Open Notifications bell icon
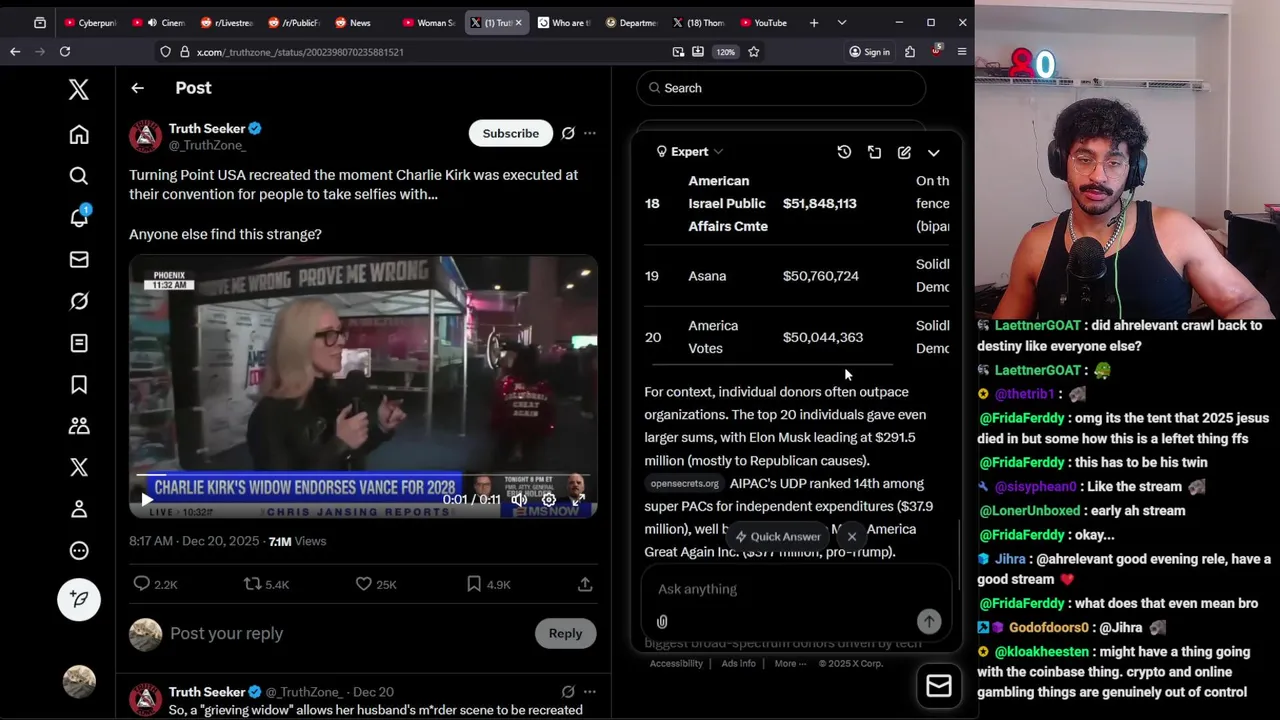Image resolution: width=1280 pixels, height=720 pixels. (79, 217)
